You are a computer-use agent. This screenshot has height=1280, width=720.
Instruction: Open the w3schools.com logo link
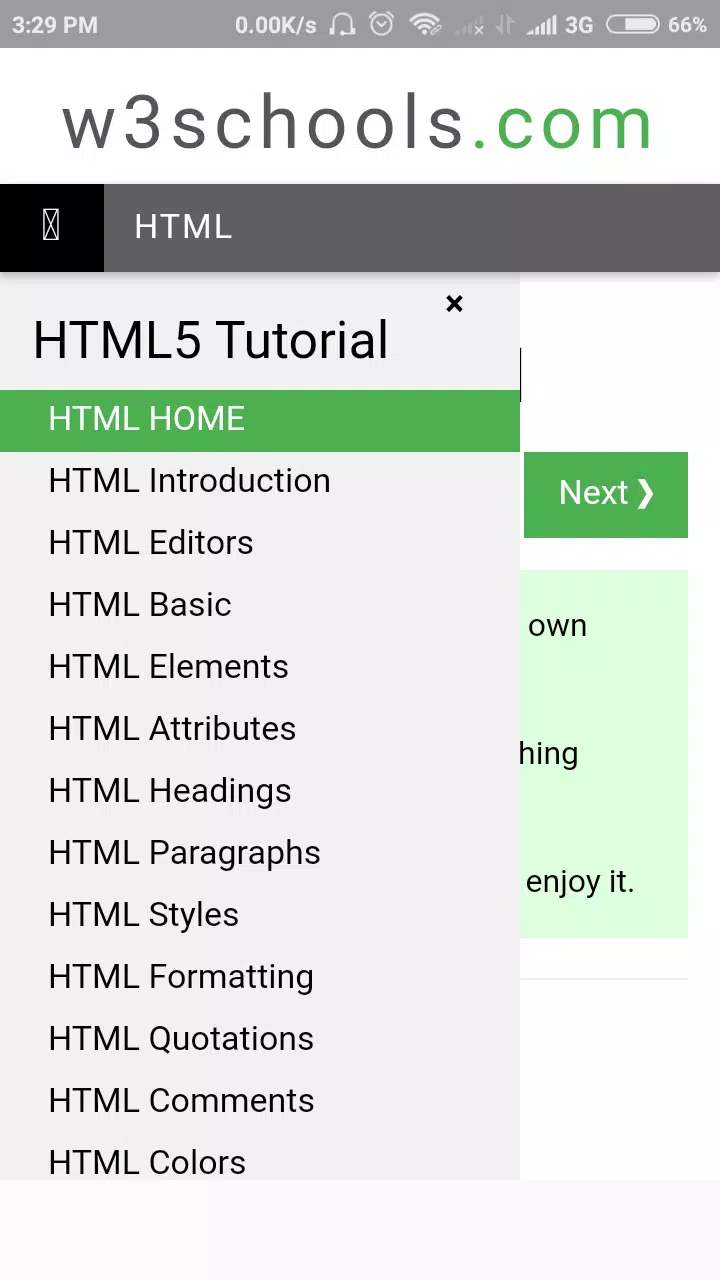click(x=358, y=124)
